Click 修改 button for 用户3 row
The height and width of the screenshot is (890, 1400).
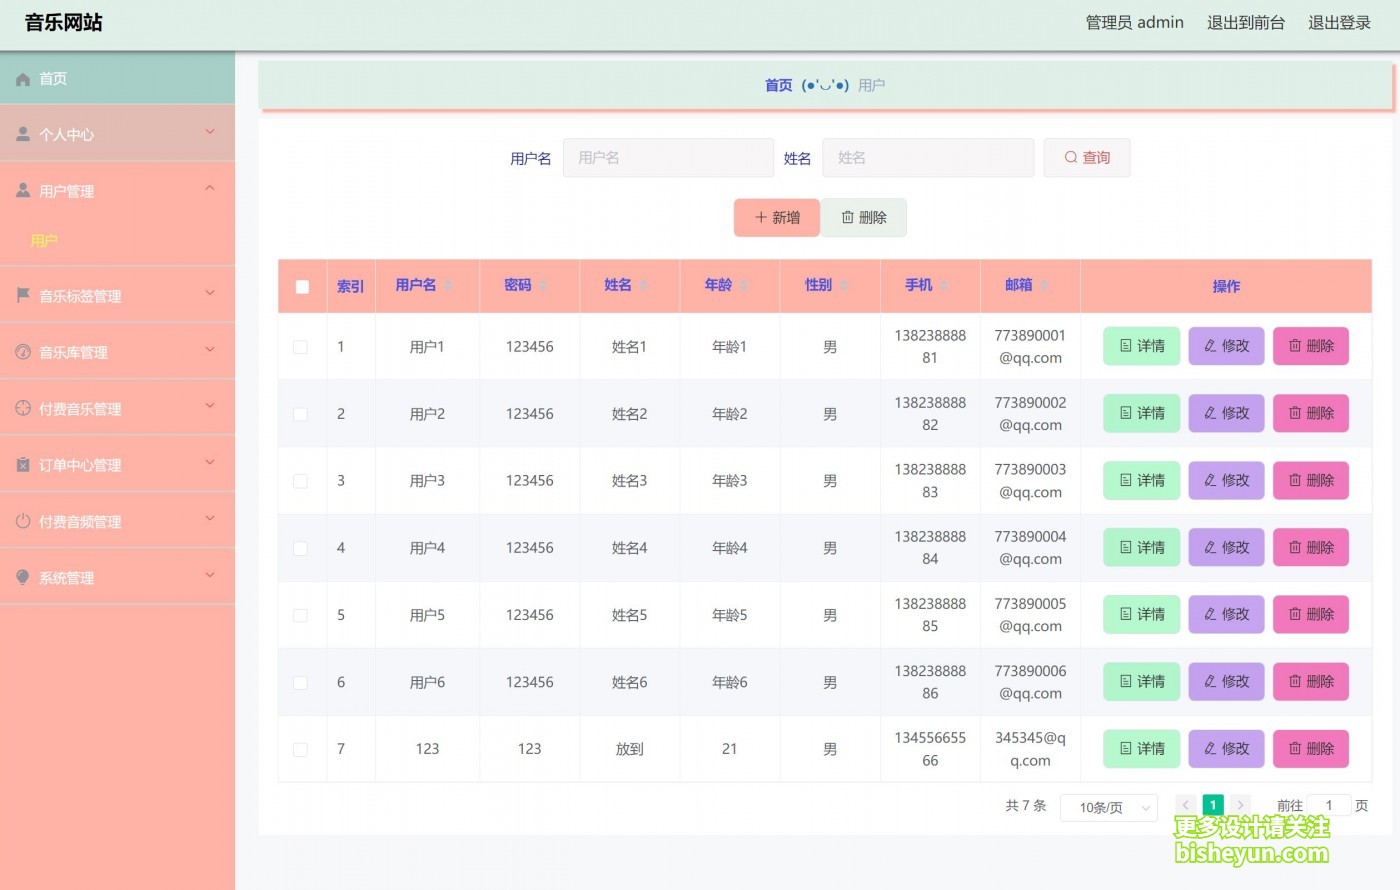tap(1226, 481)
